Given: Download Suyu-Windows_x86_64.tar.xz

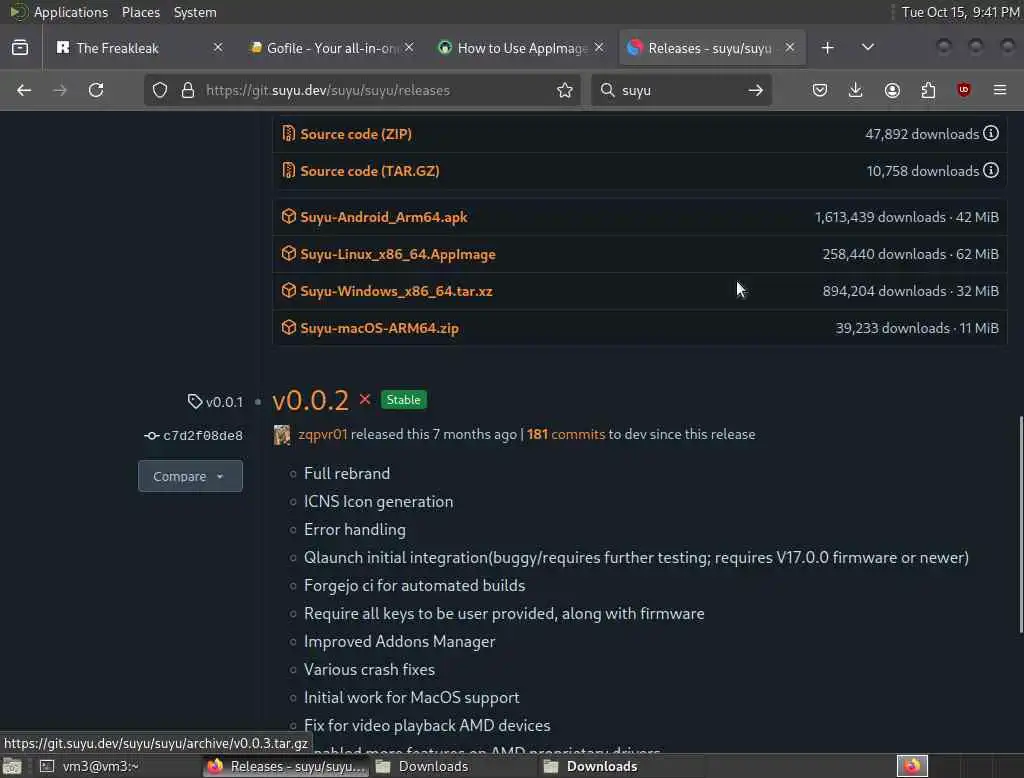Looking at the screenshot, I should (x=396, y=291).
